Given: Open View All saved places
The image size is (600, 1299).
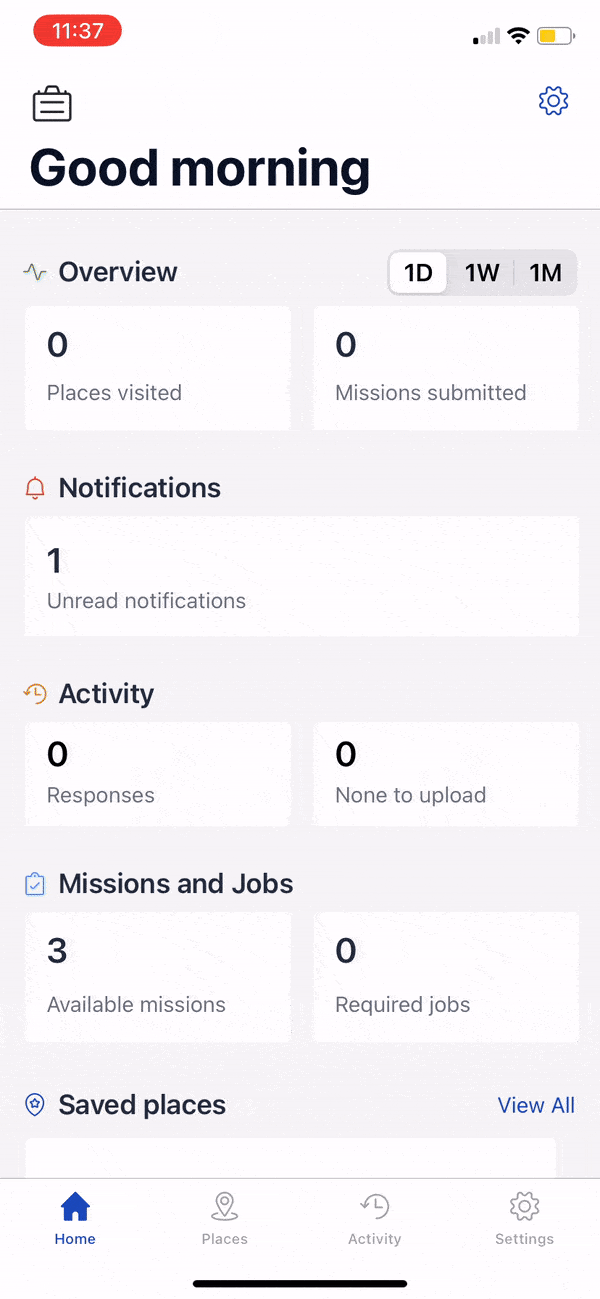Looking at the screenshot, I should pos(536,1105).
